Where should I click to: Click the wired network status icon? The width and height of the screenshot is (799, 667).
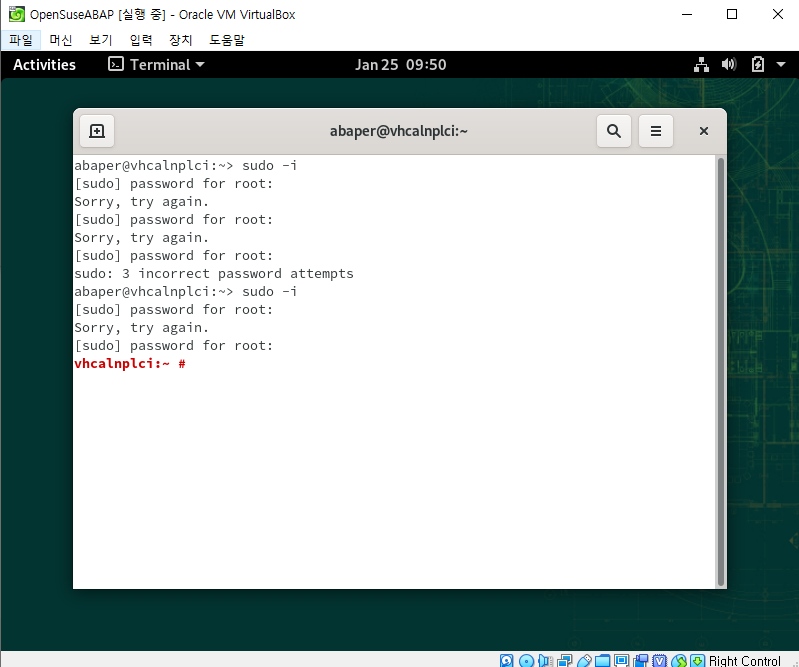click(x=701, y=65)
